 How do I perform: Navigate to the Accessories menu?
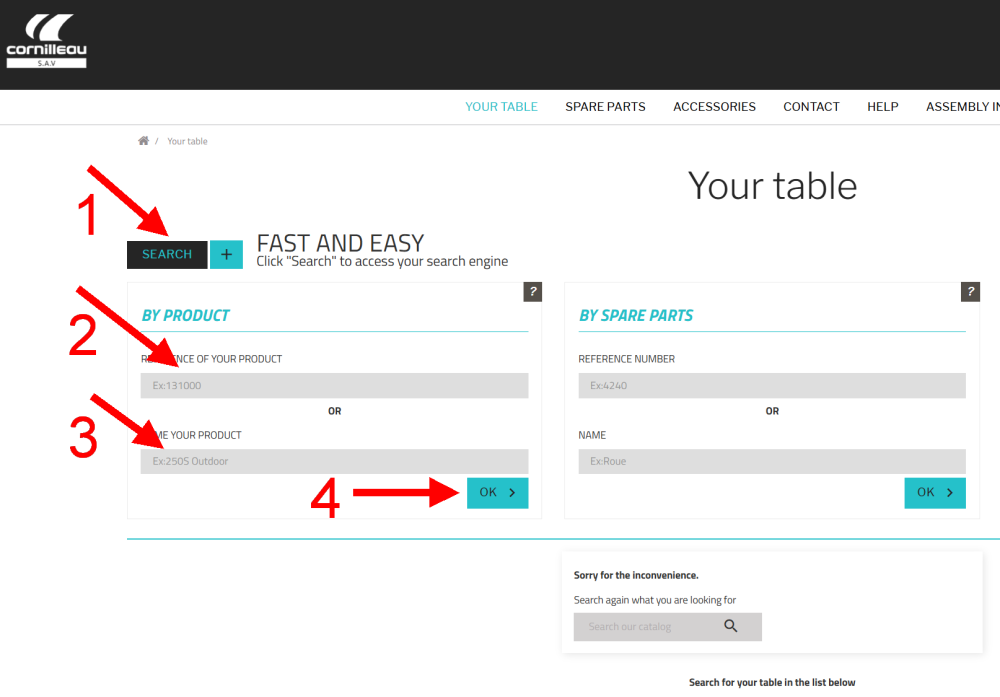tap(714, 107)
